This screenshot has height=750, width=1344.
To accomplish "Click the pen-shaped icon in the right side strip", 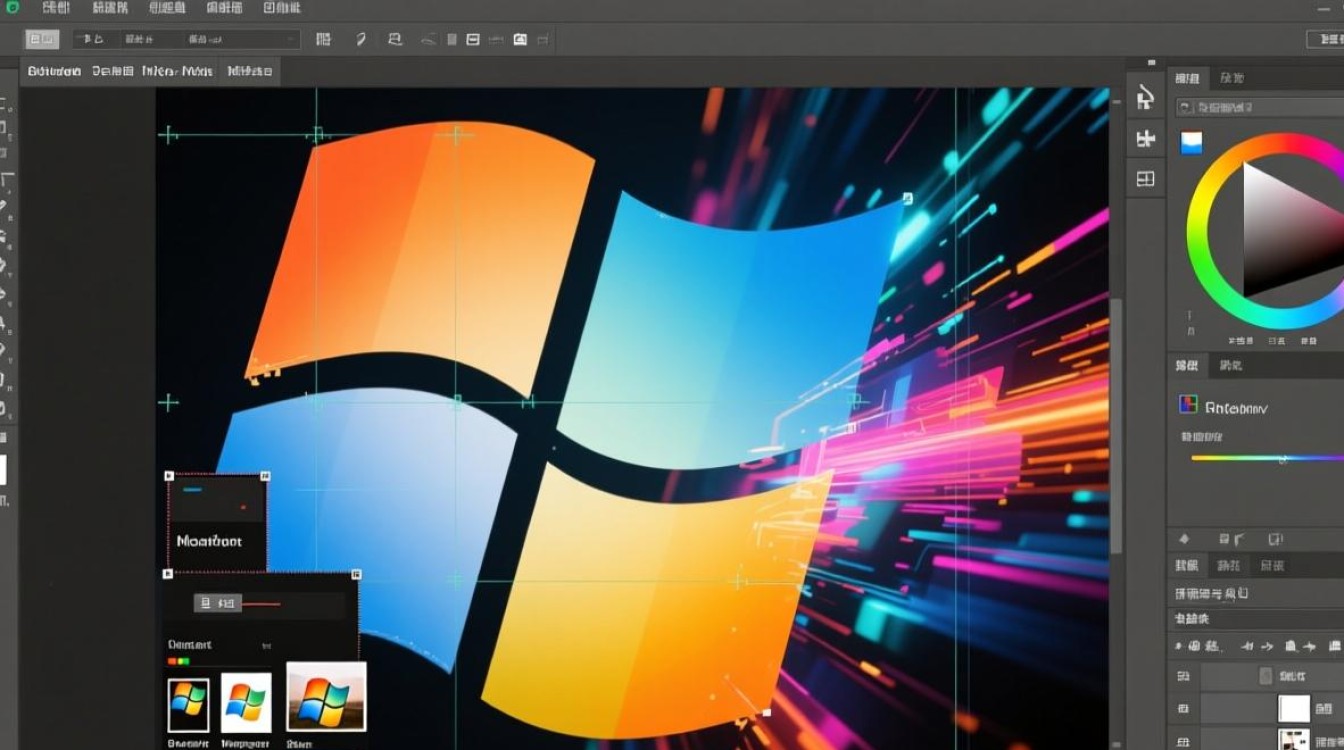I will (x=1145, y=97).
